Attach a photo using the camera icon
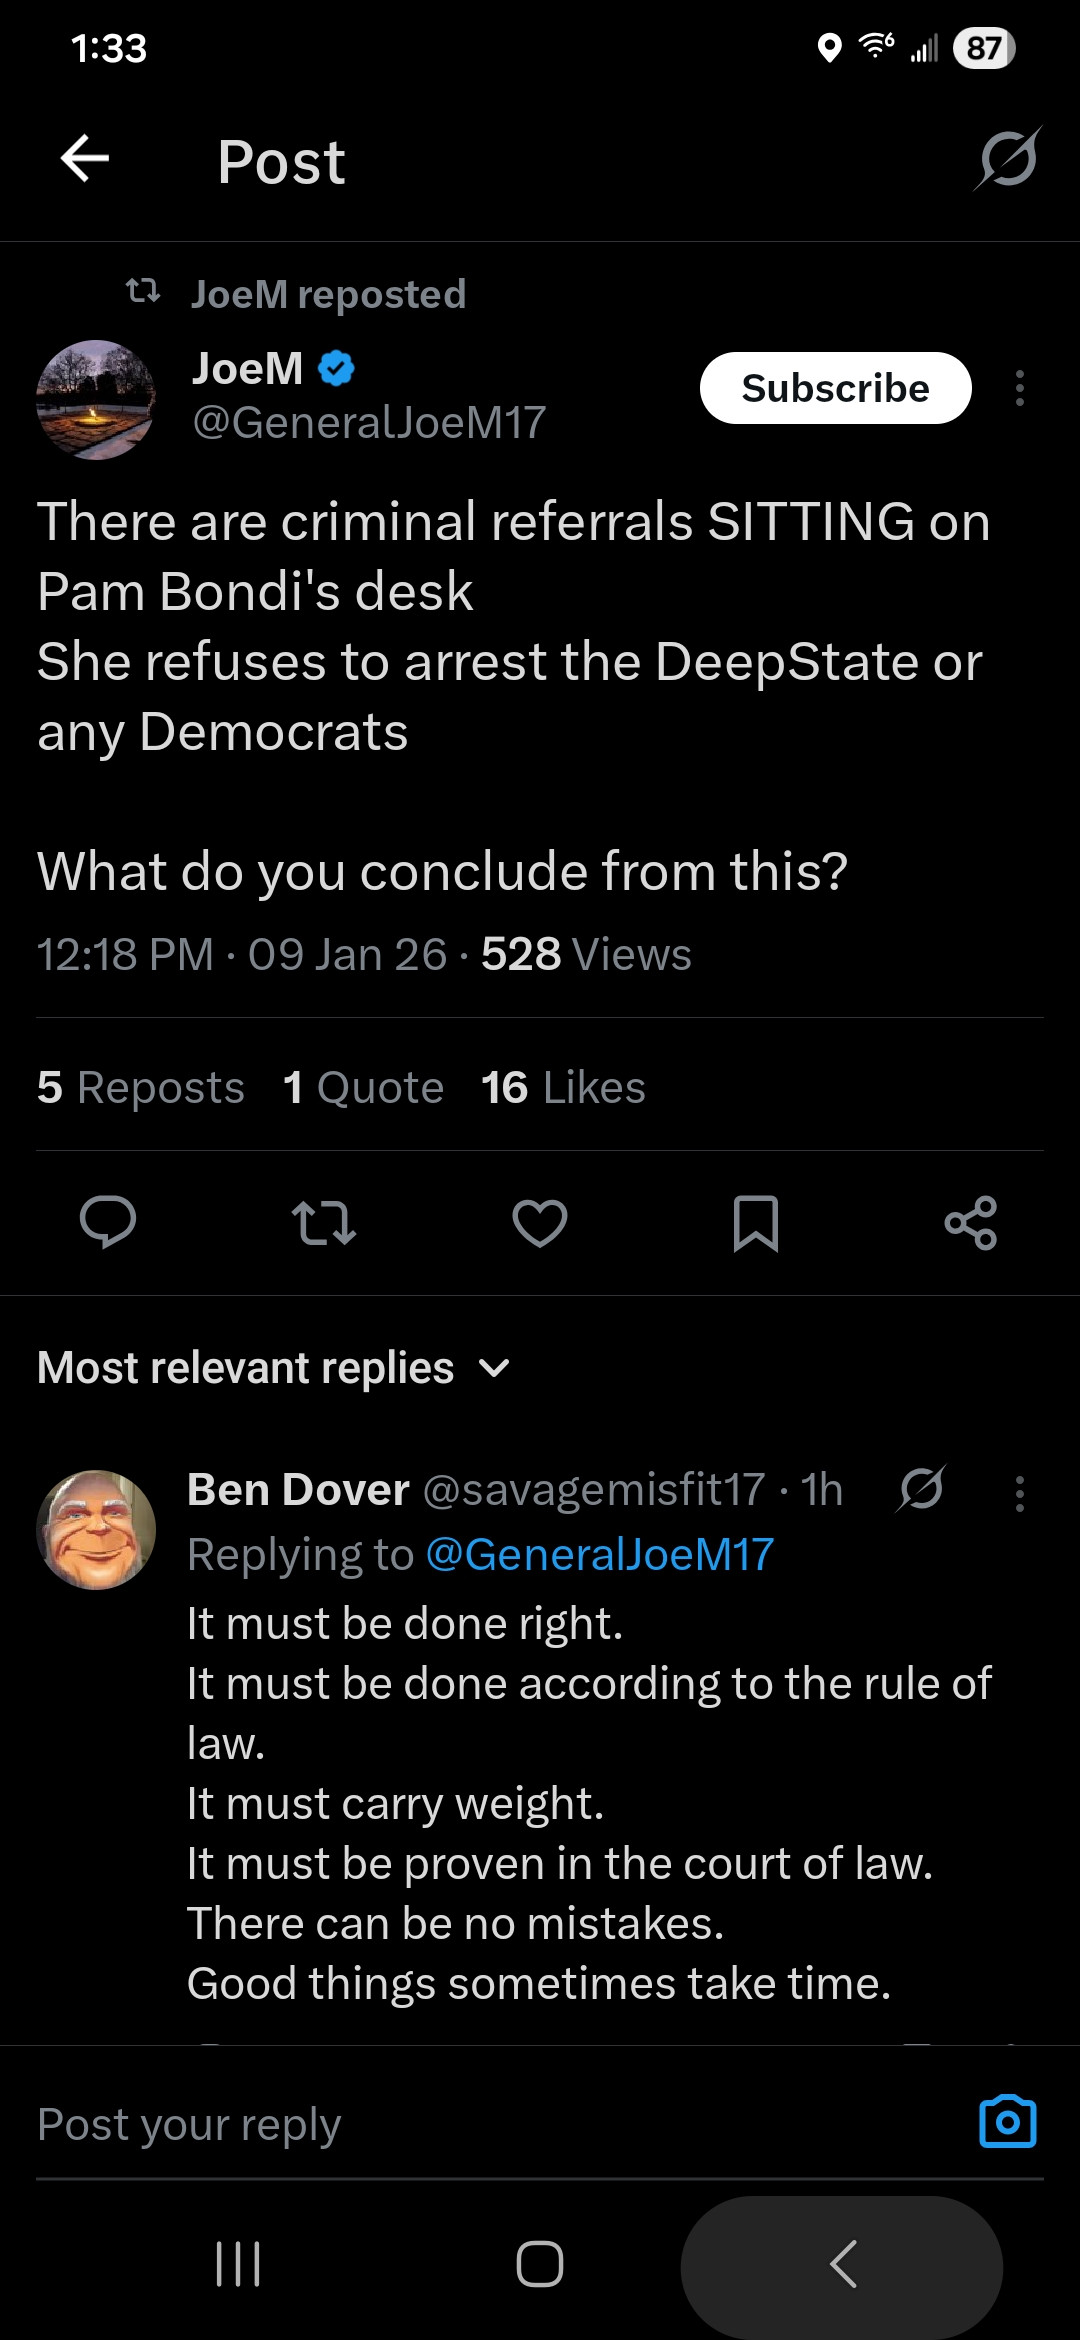 tap(1007, 2121)
